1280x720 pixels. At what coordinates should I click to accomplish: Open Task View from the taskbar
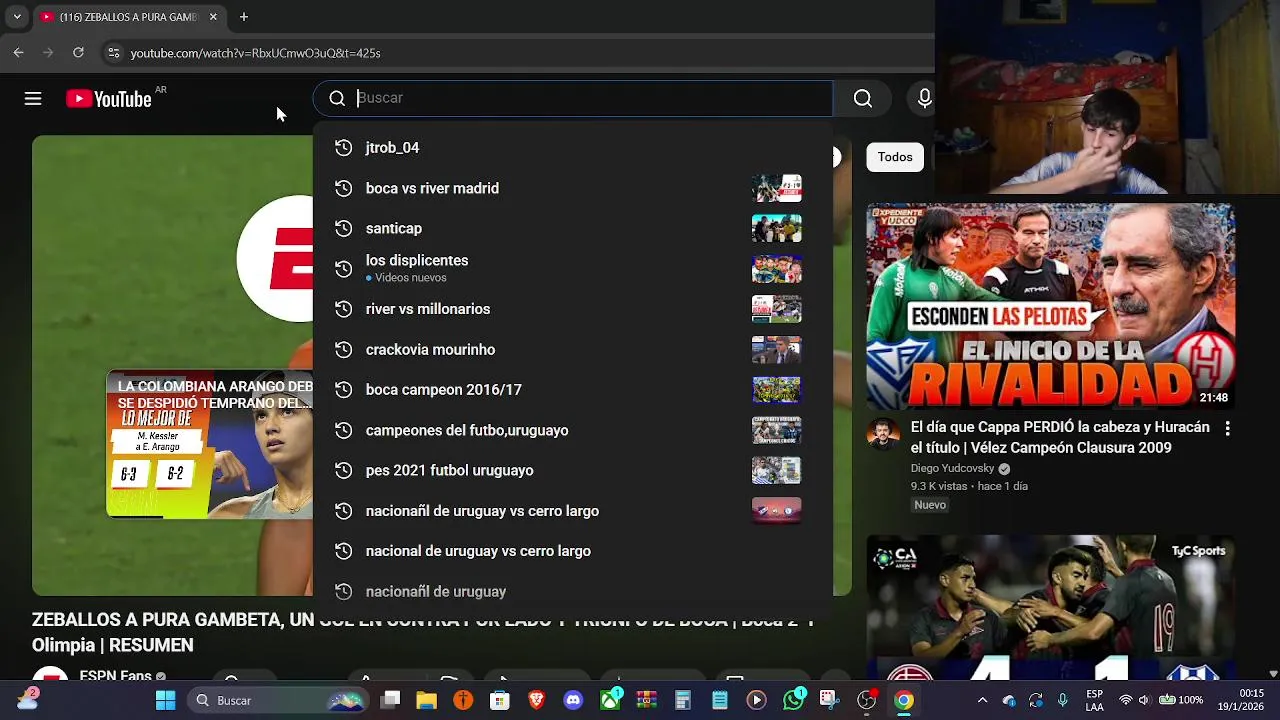point(391,700)
